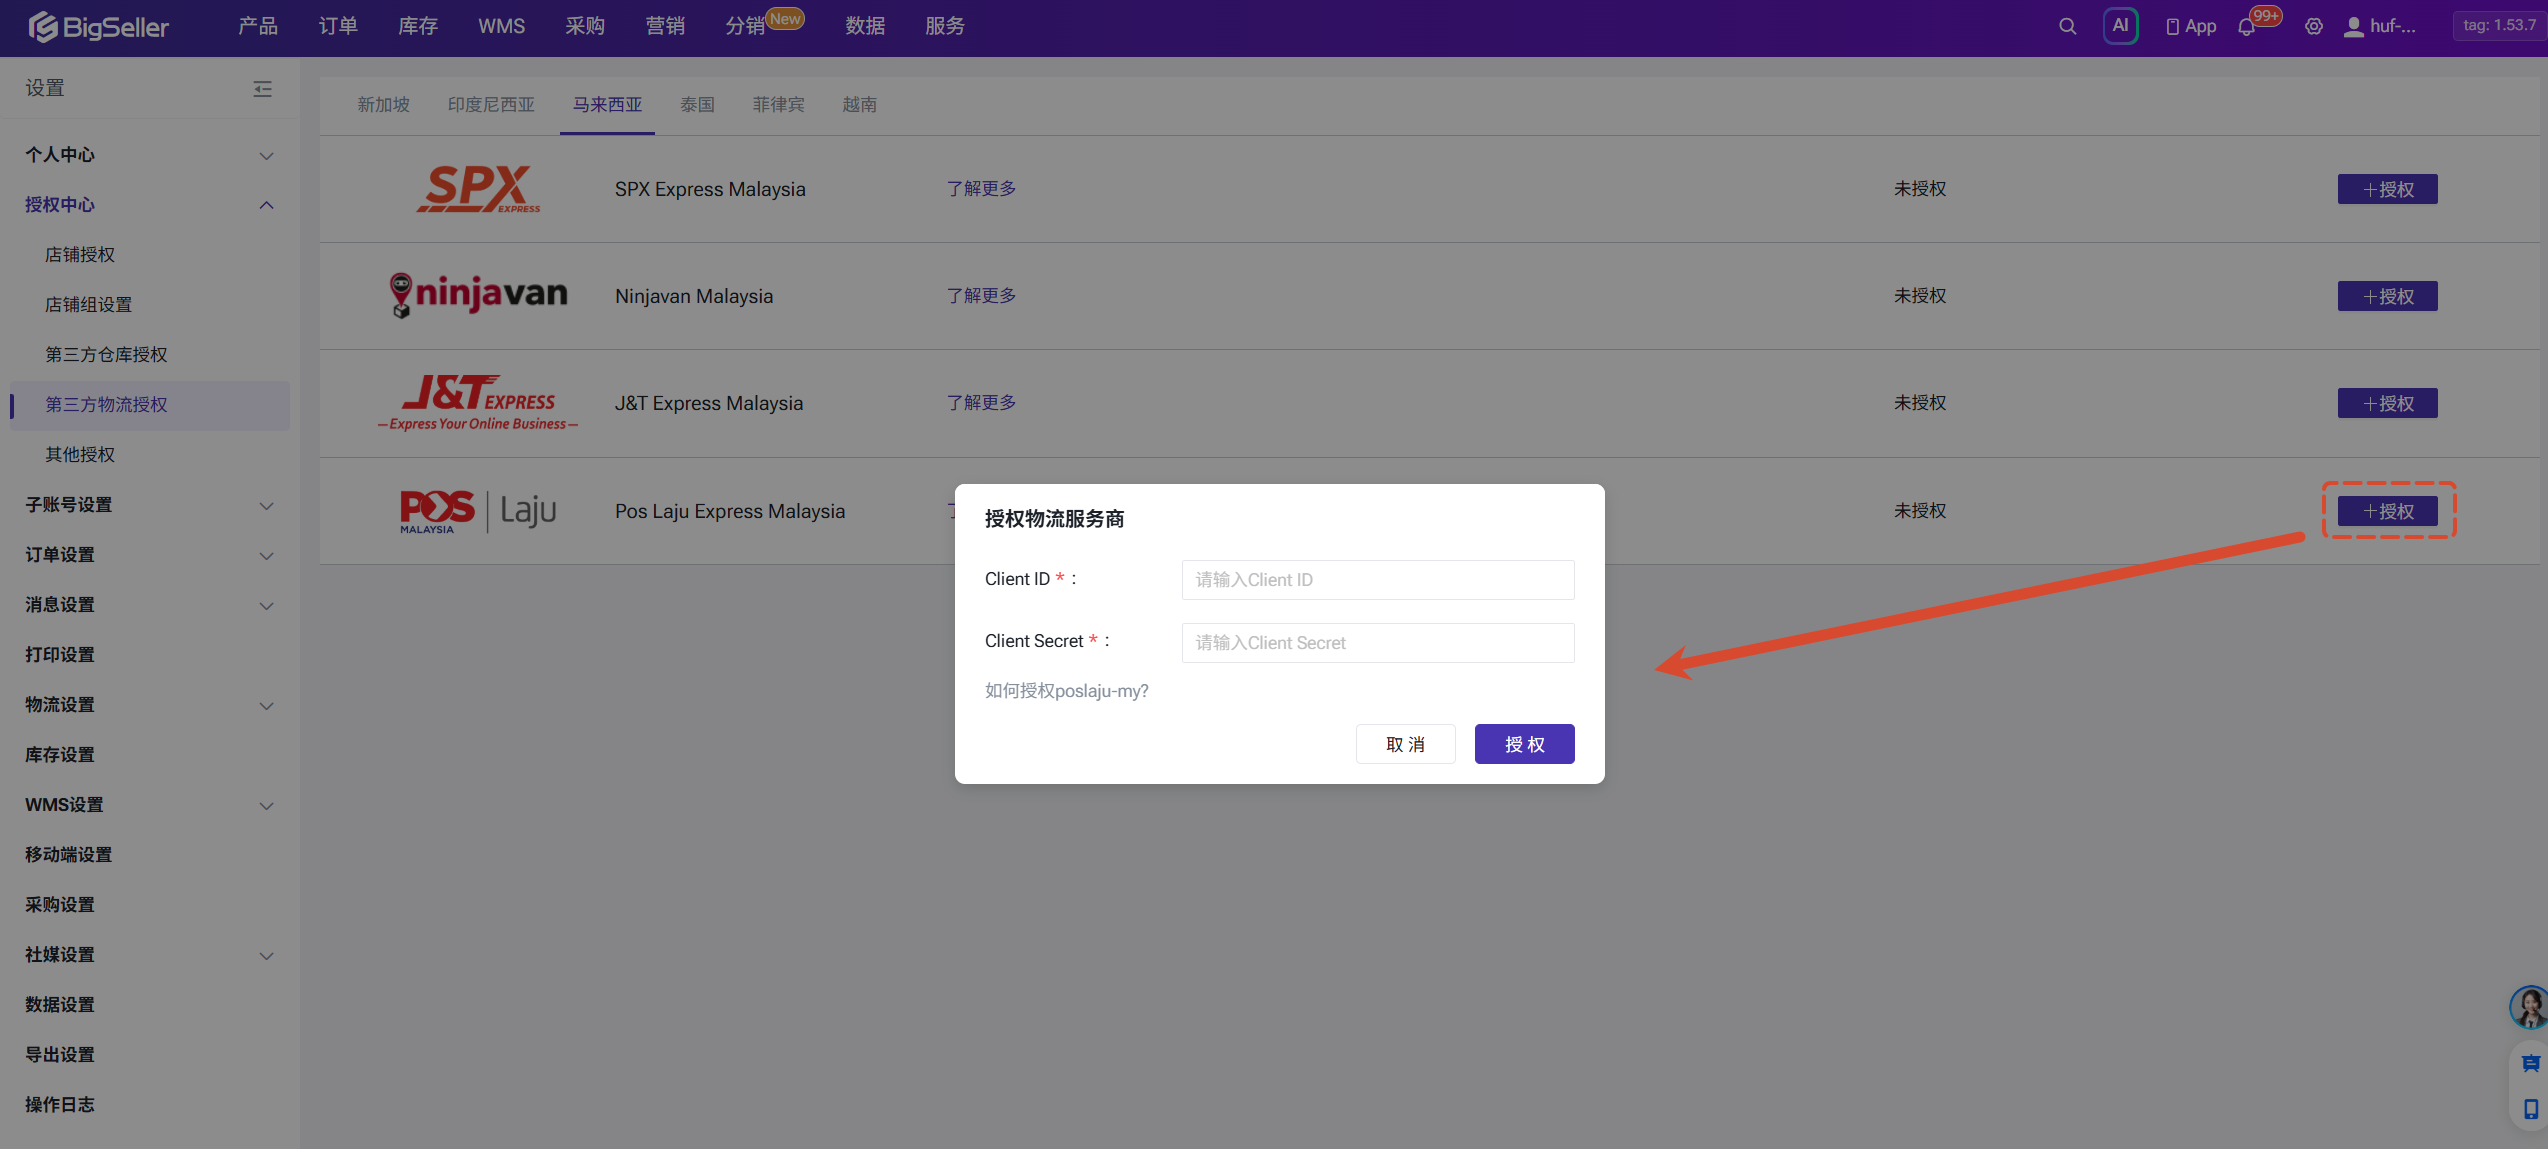
Task: Click the Pos Laju logo
Action: [478, 511]
